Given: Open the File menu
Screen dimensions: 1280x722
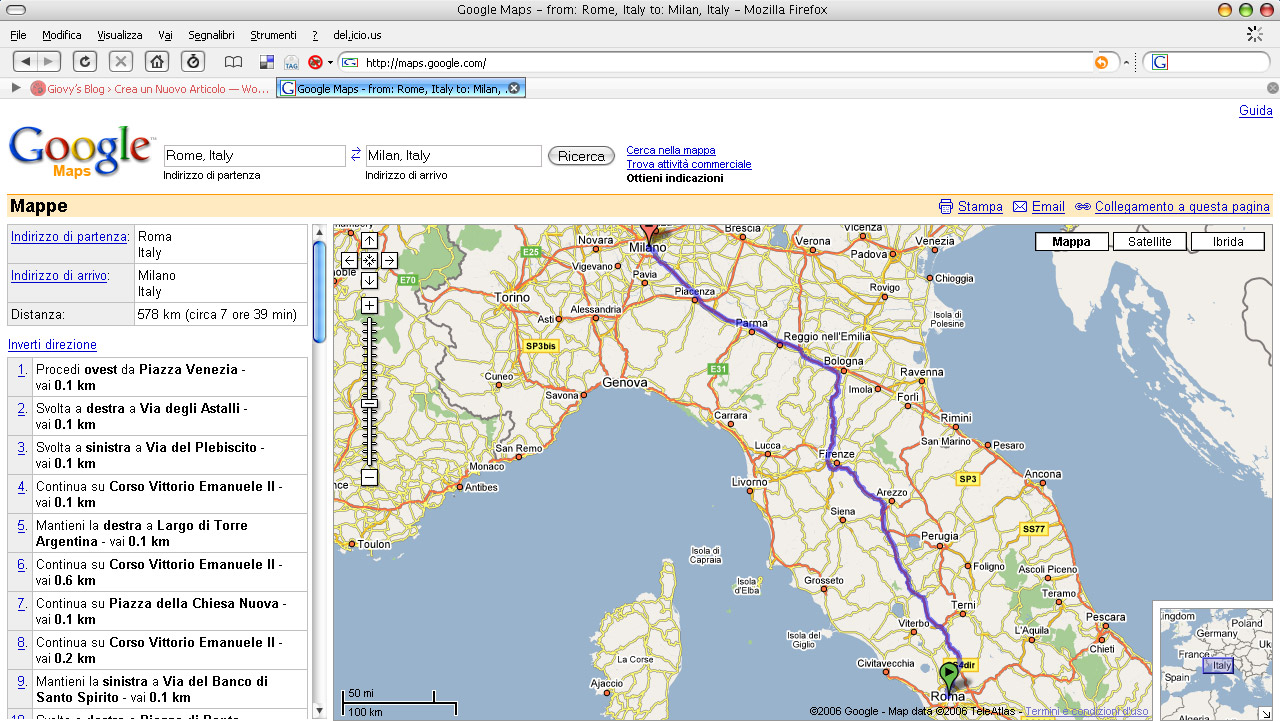Looking at the screenshot, I should pyautogui.click(x=18, y=35).
